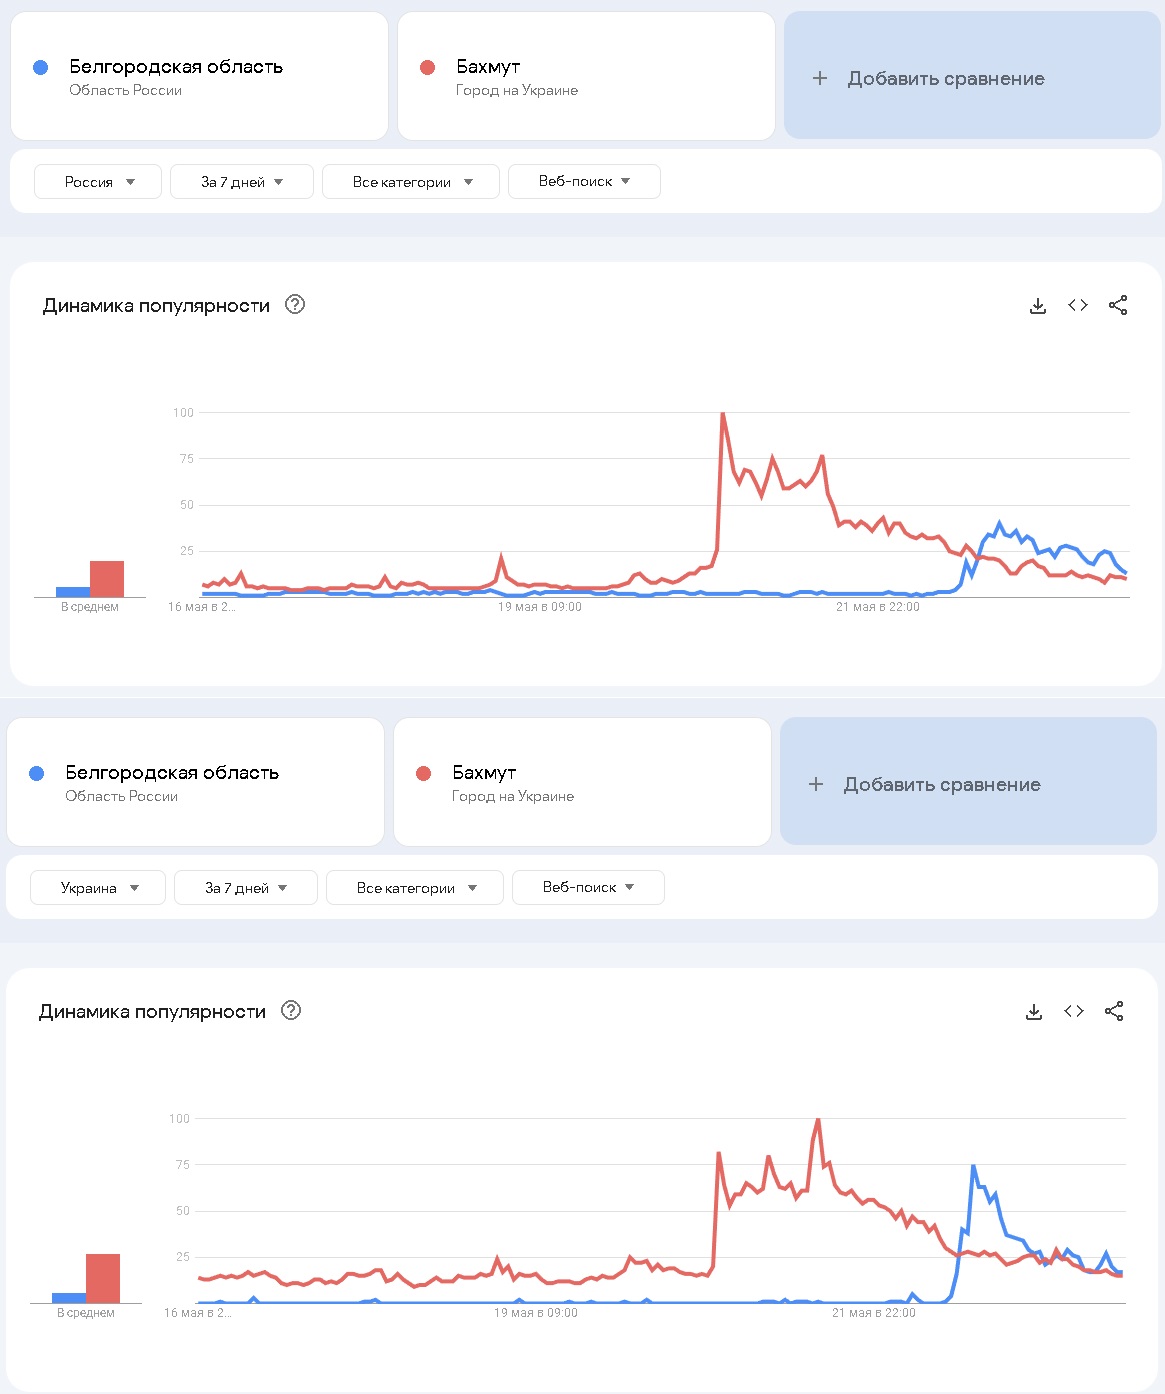Viewport: 1165px width, 1394px height.
Task: Open help tooltip beside bottom Динамика популярности
Action: pos(291,1011)
